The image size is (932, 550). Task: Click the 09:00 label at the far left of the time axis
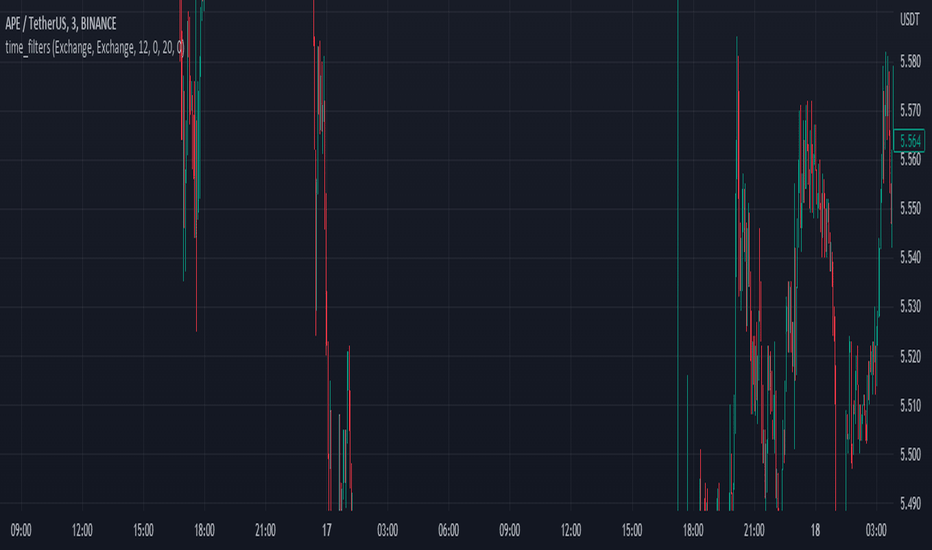21,530
